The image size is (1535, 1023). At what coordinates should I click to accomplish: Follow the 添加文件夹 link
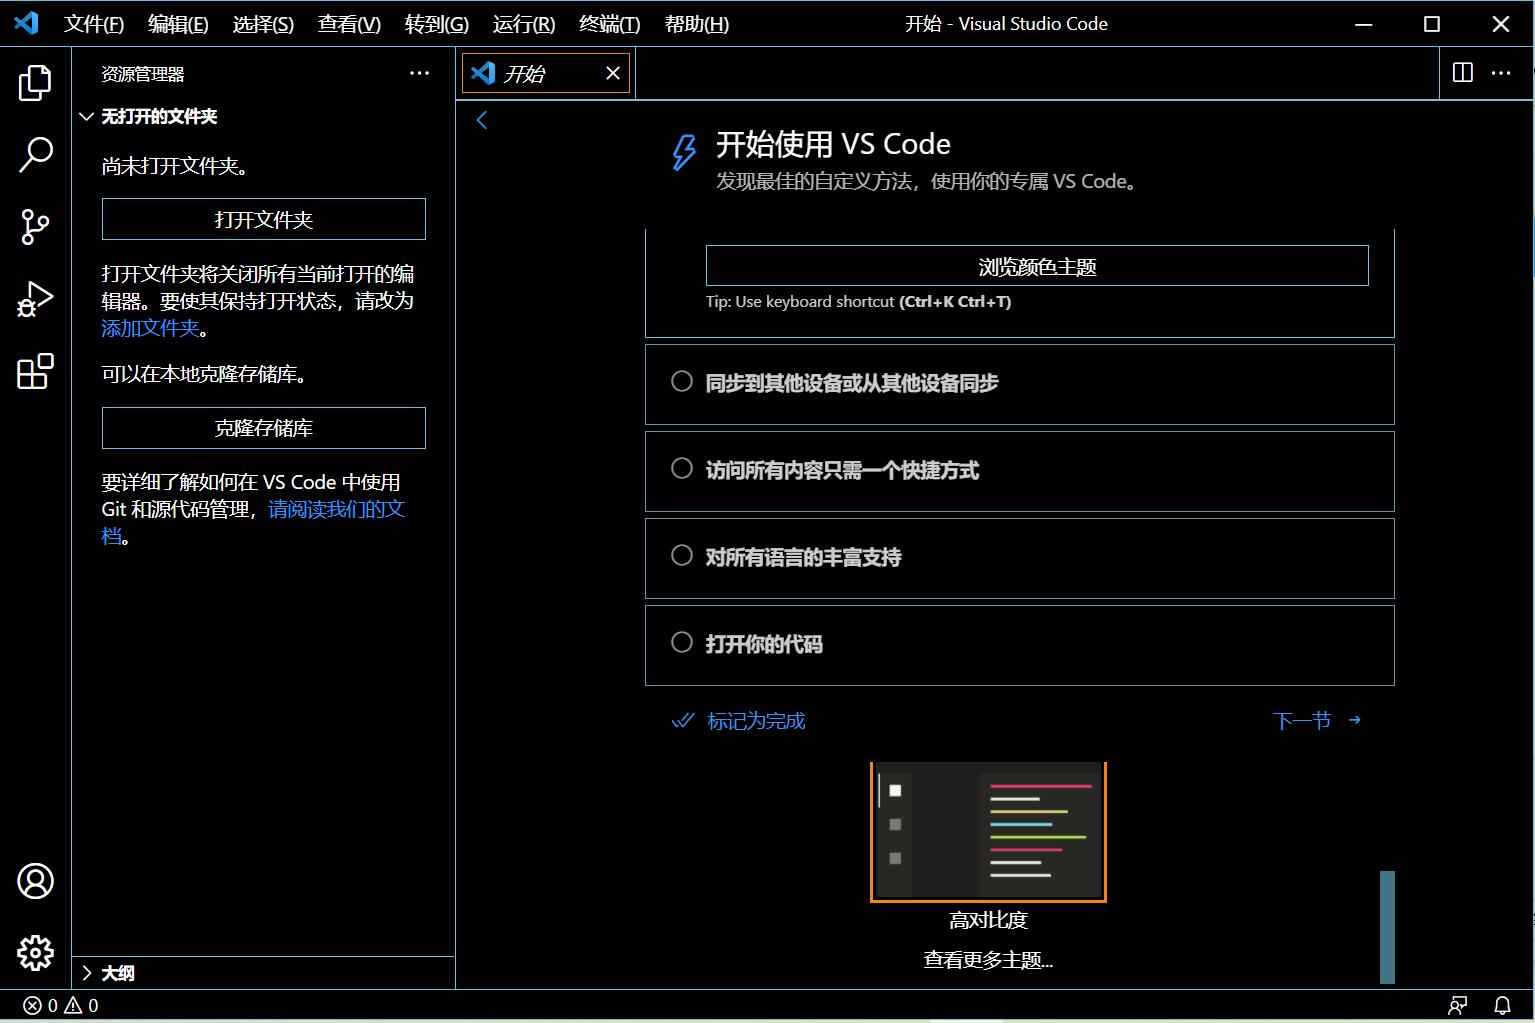coord(150,328)
